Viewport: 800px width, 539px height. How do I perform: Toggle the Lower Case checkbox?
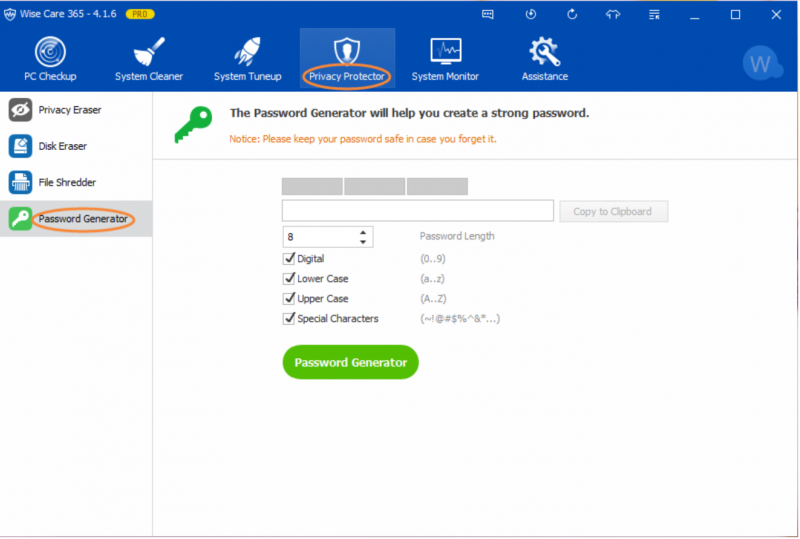[289, 278]
